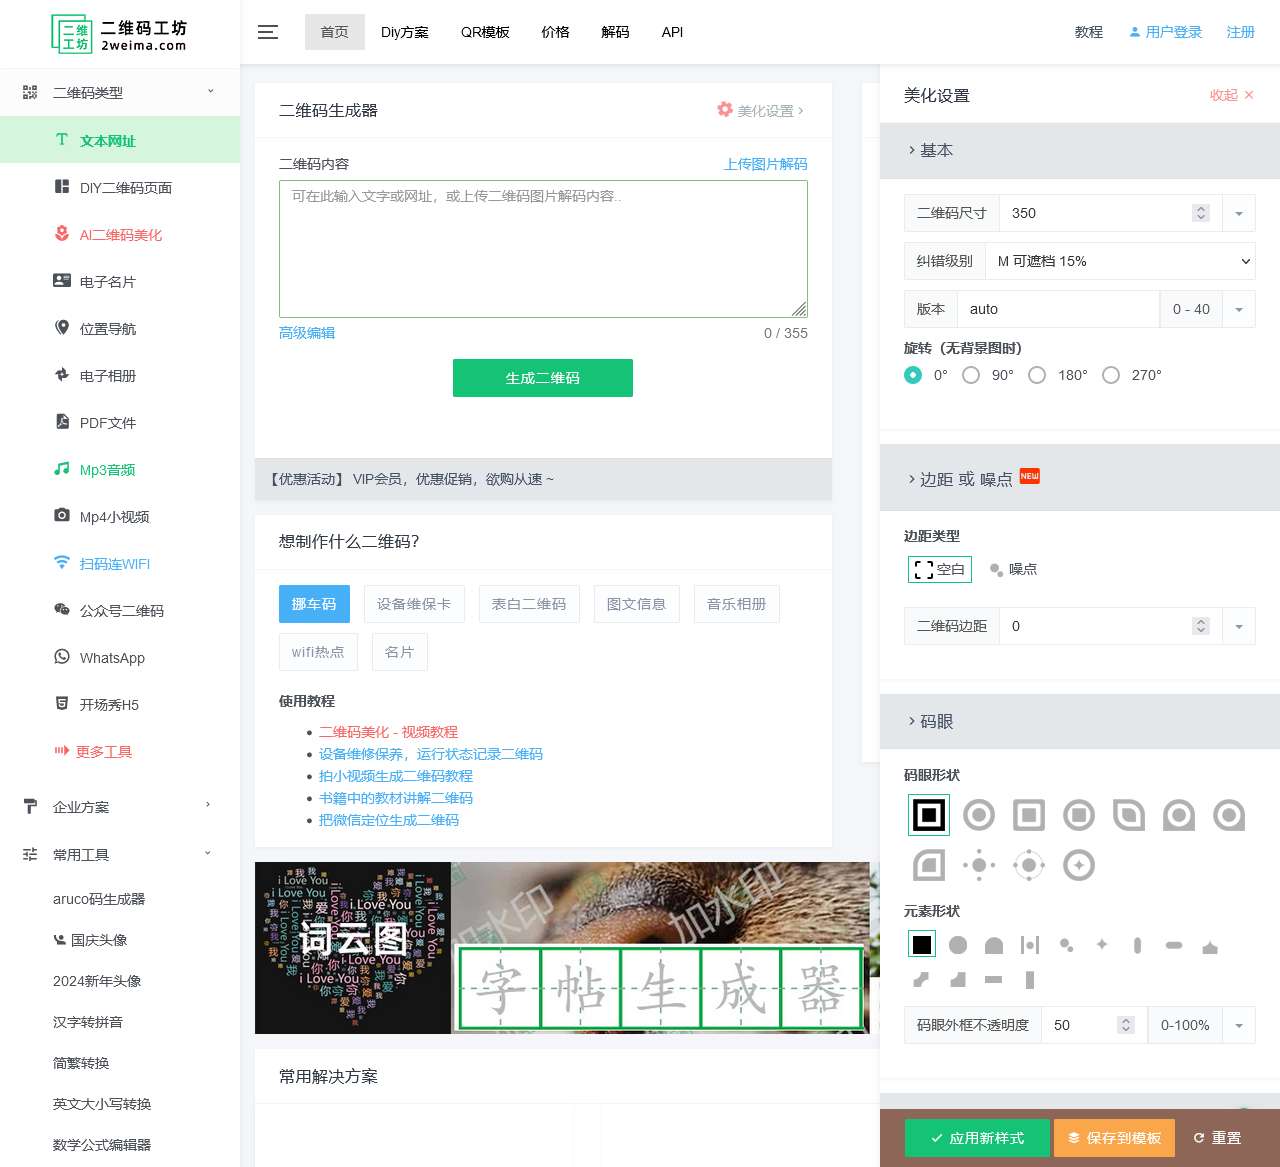1280x1167 pixels.
Task: Select the 挪车码 tab
Action: pyautogui.click(x=313, y=604)
